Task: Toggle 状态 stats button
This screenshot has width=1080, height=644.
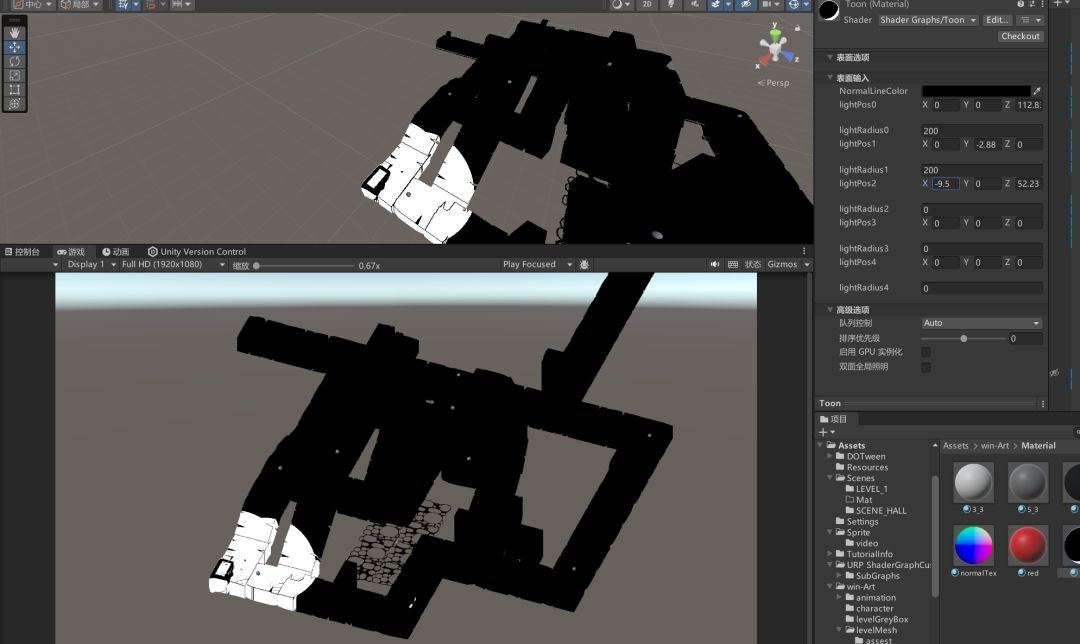Action: click(x=753, y=264)
